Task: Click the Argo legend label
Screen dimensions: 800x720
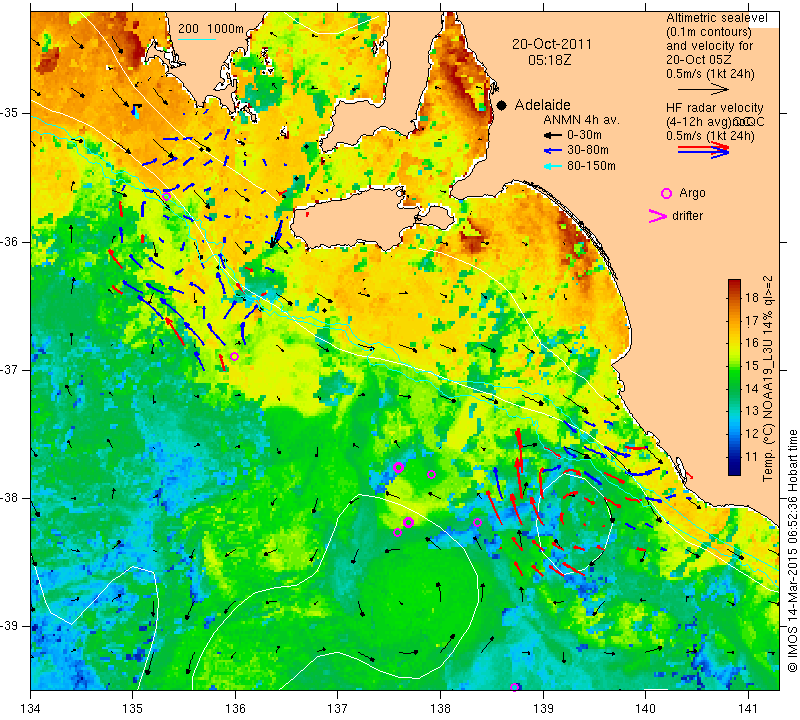Action: click(692, 193)
